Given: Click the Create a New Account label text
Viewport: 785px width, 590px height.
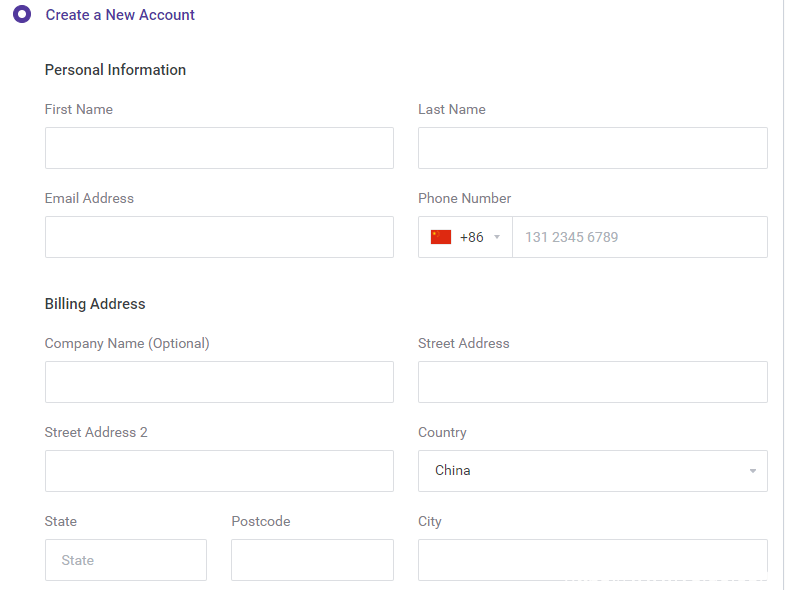Looking at the screenshot, I should [x=120, y=15].
